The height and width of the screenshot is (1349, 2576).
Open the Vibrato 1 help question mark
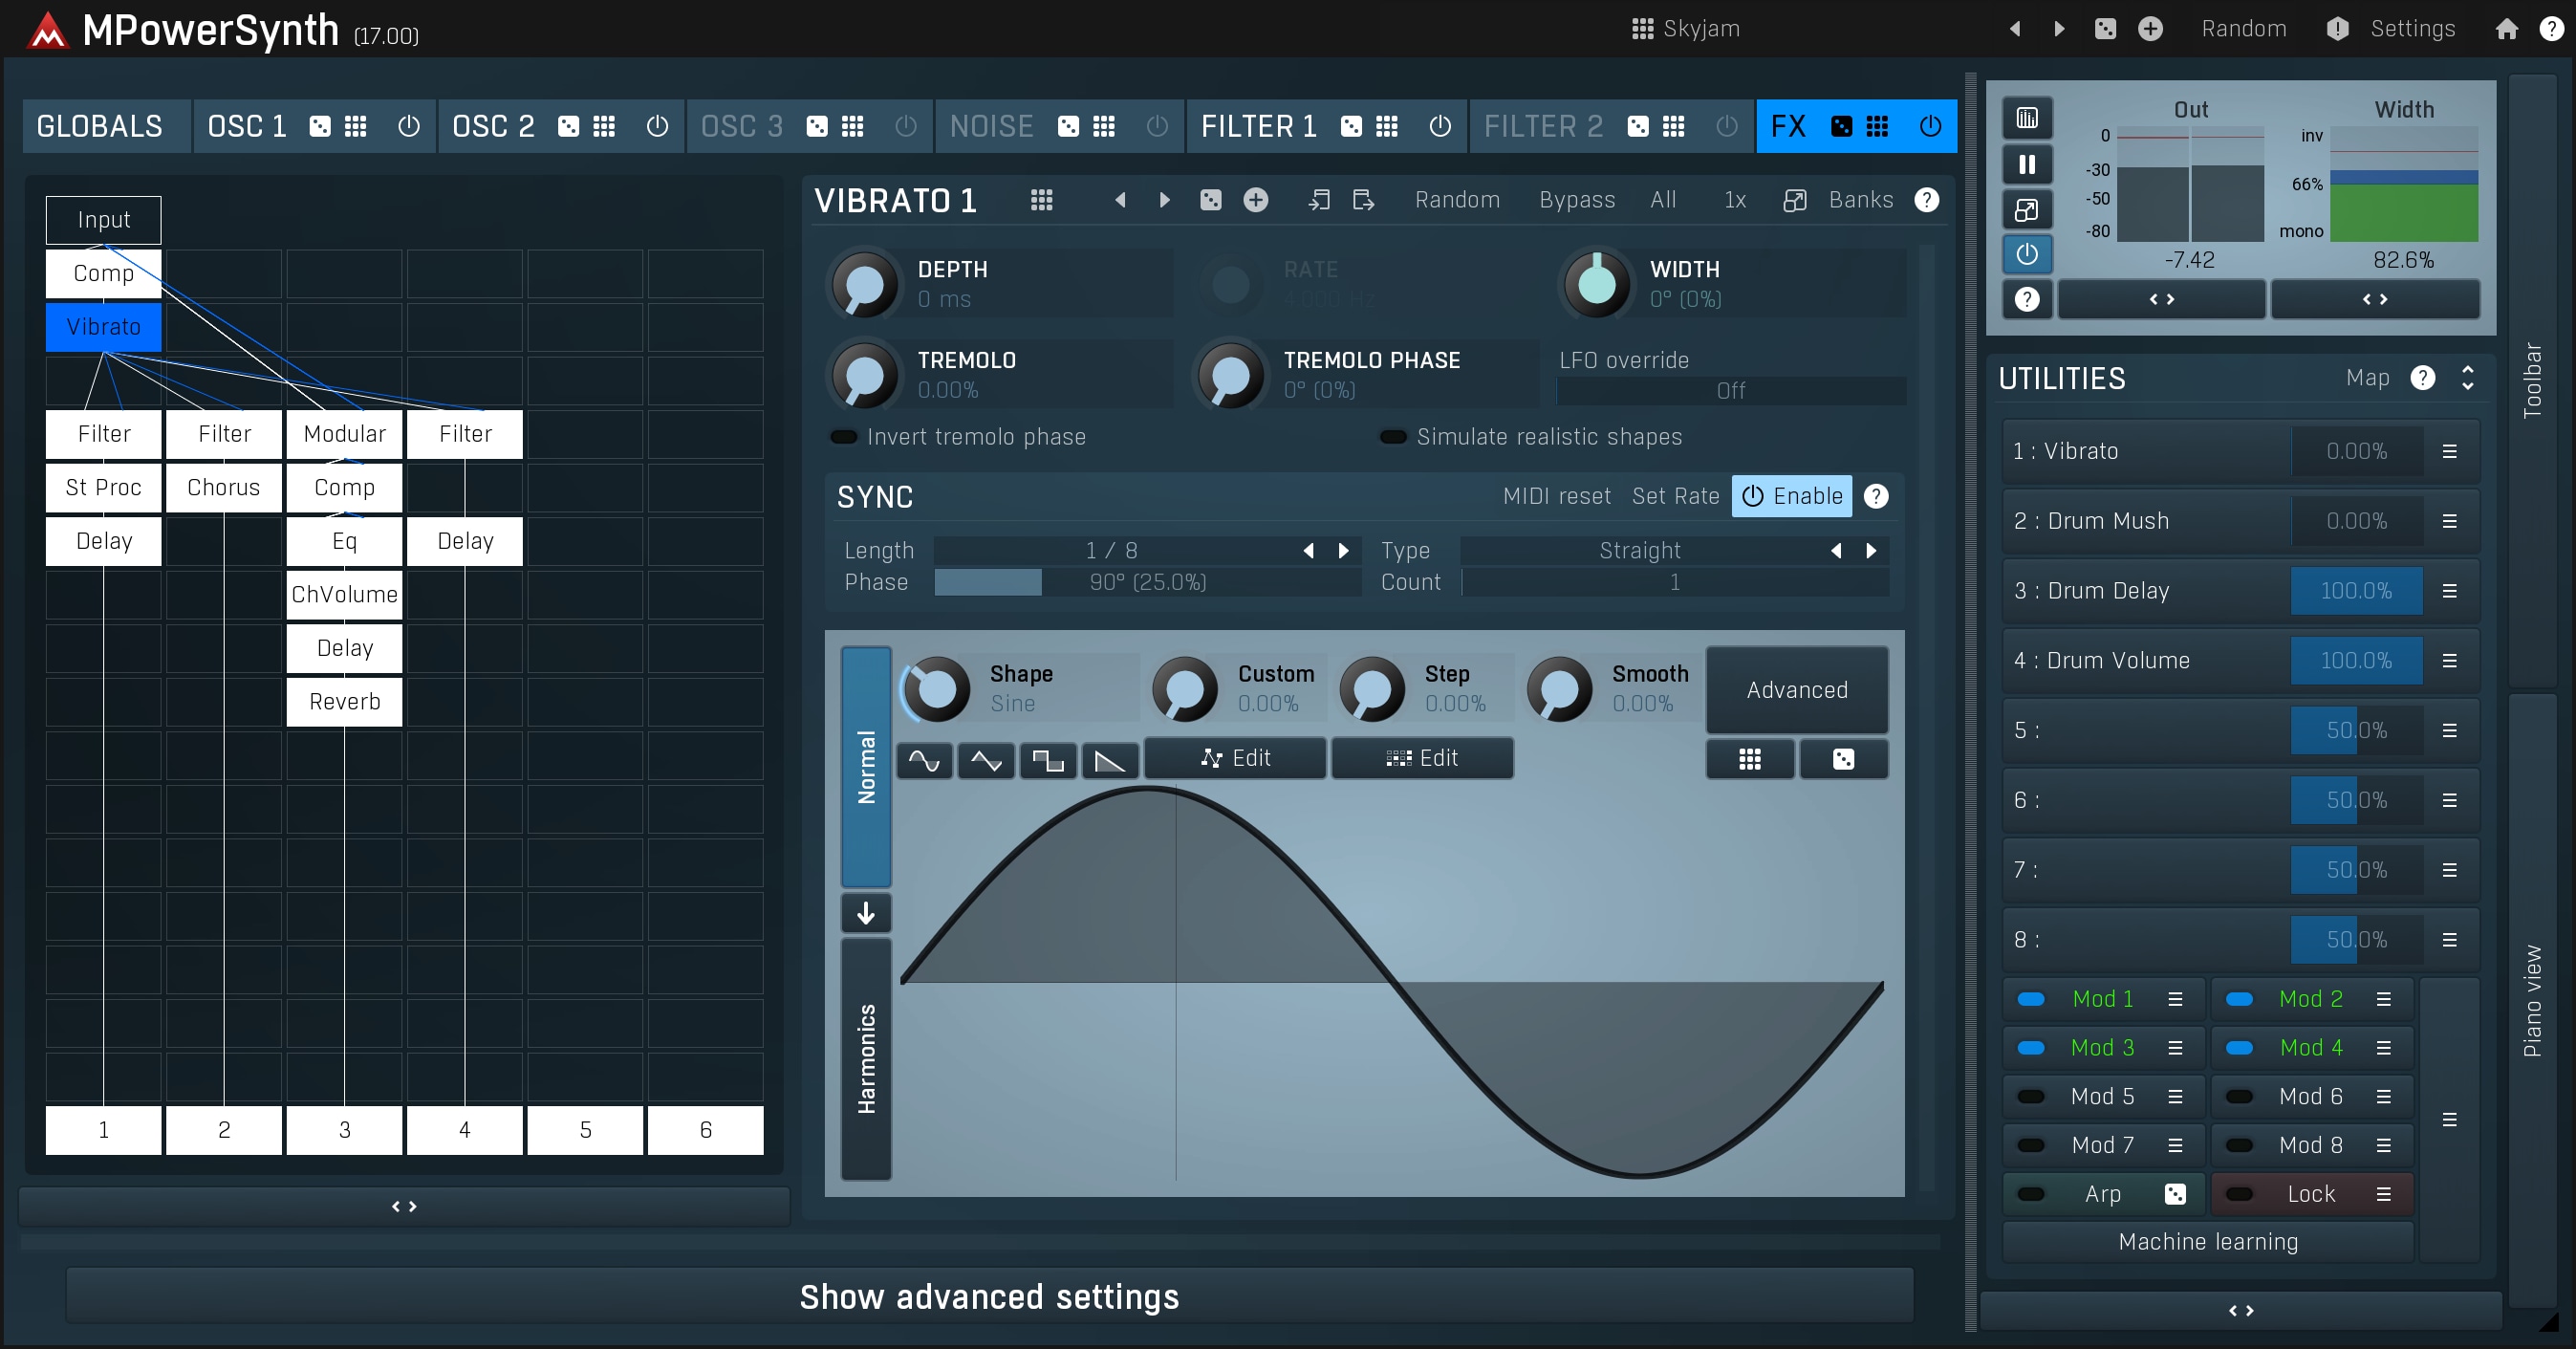[x=1926, y=200]
